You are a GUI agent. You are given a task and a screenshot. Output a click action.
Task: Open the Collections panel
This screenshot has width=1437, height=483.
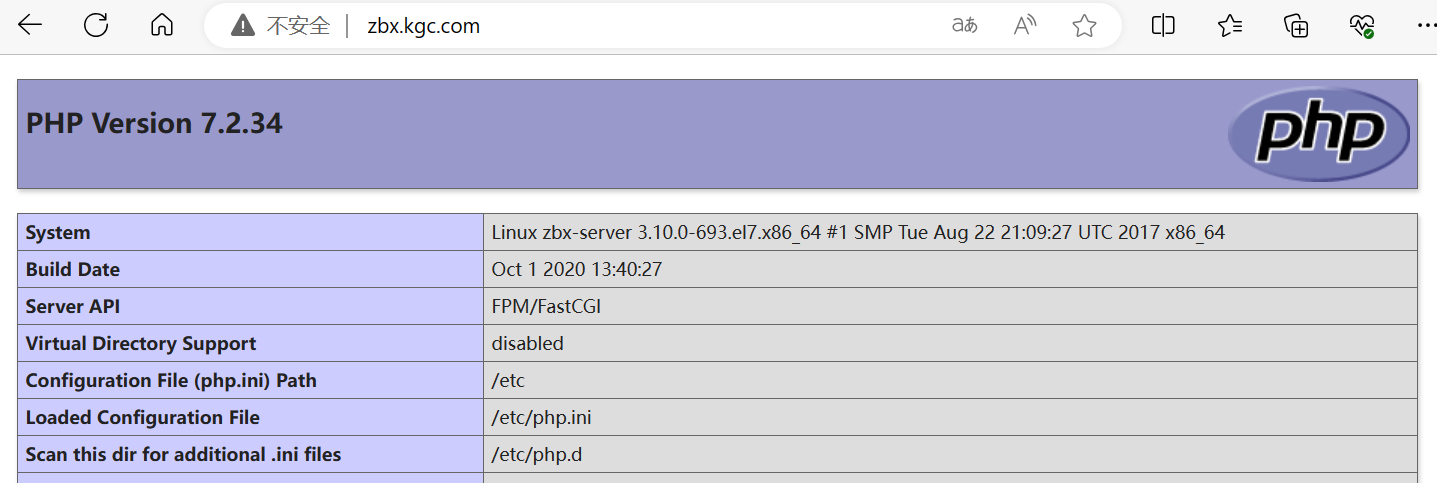(x=1296, y=26)
